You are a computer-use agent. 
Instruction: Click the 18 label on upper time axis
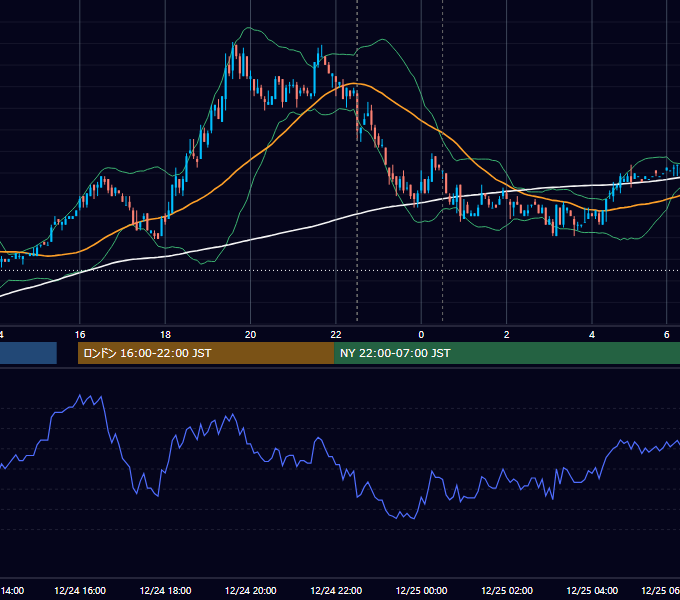point(165,335)
